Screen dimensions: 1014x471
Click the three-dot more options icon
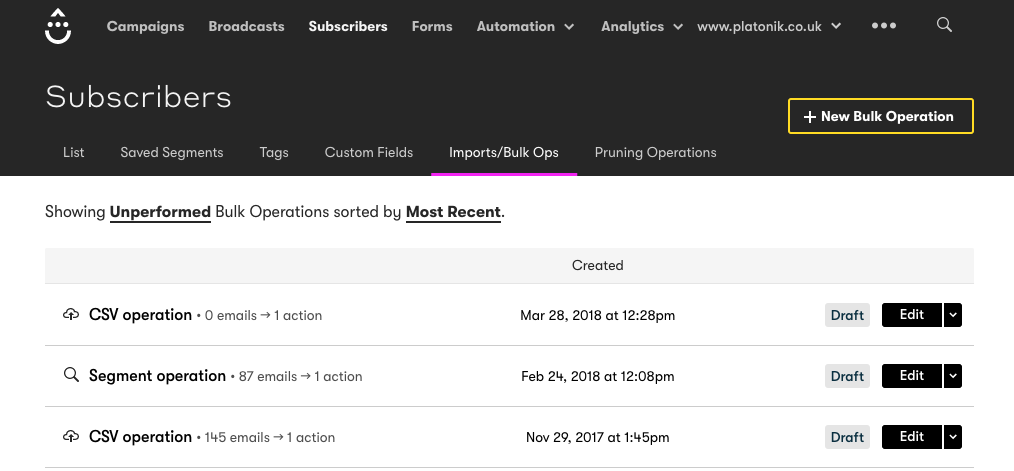click(884, 26)
